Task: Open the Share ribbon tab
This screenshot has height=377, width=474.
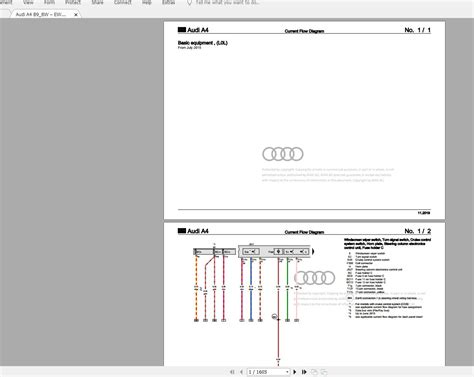Action: point(97,2)
